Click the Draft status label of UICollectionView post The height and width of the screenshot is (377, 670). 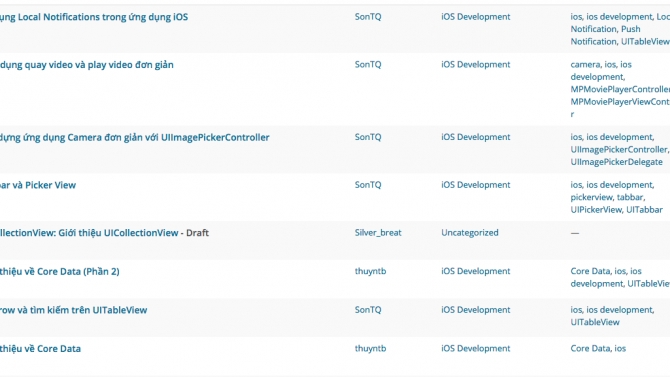(197, 233)
